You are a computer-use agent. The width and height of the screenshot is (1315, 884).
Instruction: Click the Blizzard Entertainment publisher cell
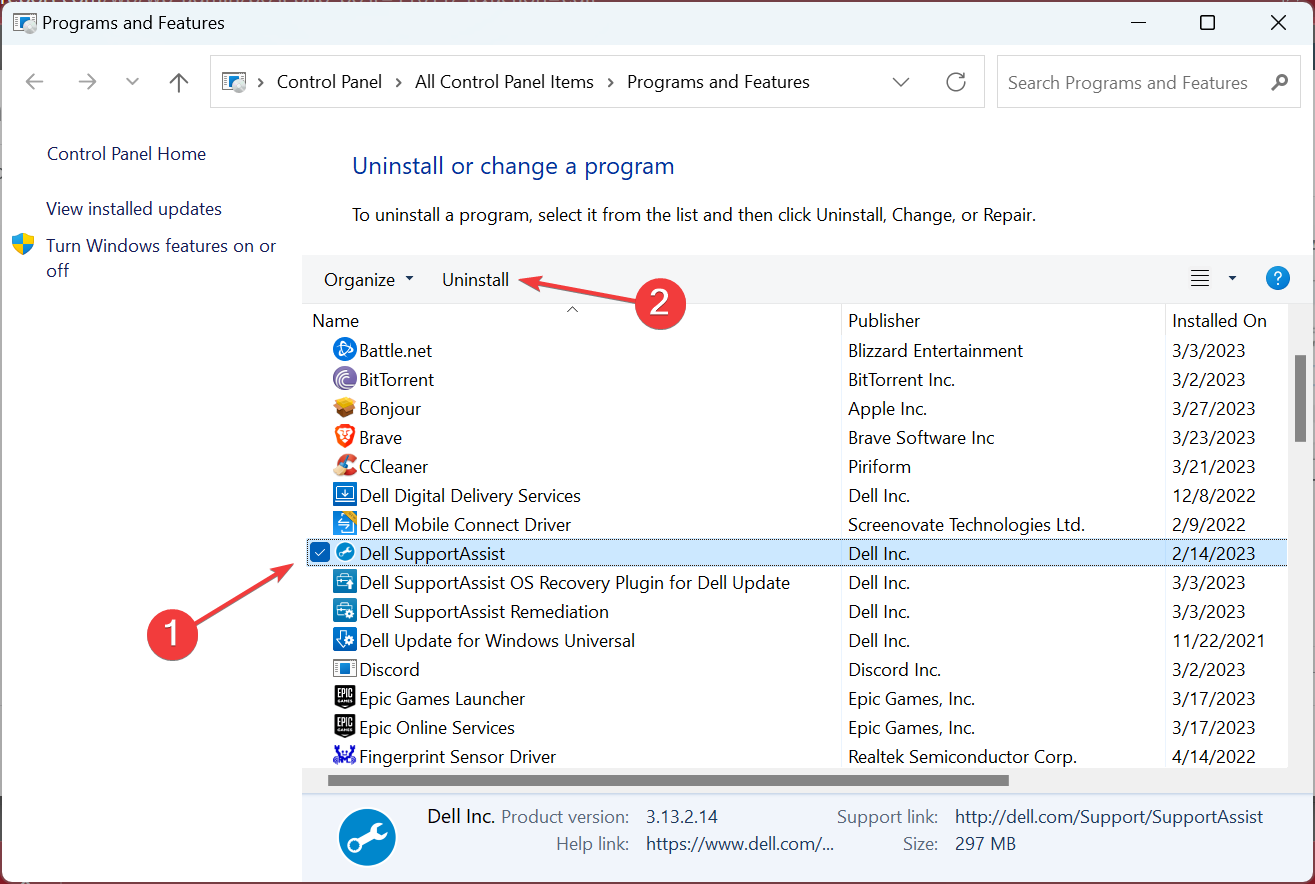[936, 351]
